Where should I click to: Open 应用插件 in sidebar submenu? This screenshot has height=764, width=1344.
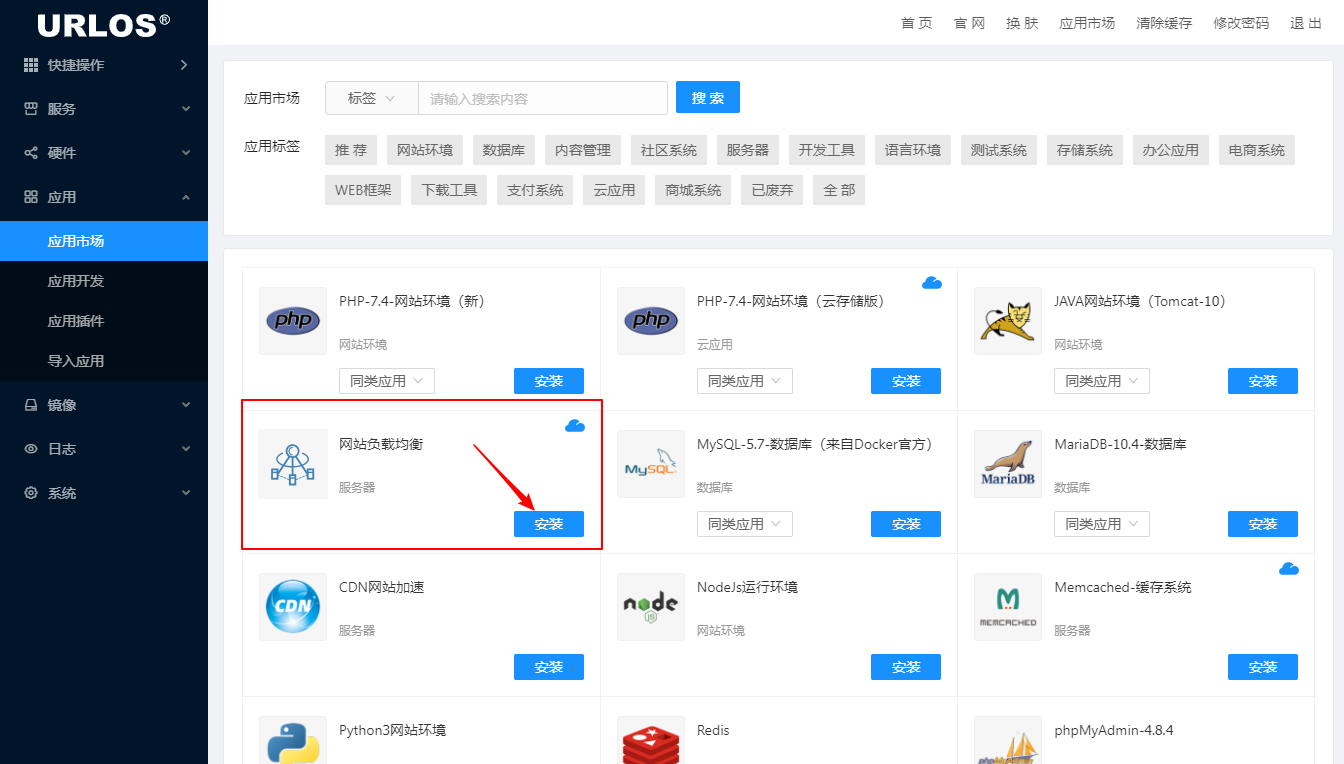pyautogui.click(x=104, y=321)
